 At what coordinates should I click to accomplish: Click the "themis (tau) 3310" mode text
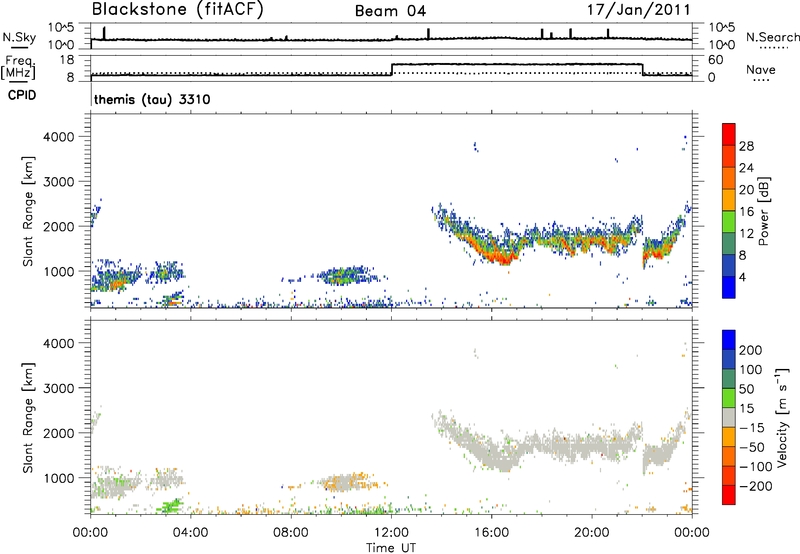coord(152,99)
